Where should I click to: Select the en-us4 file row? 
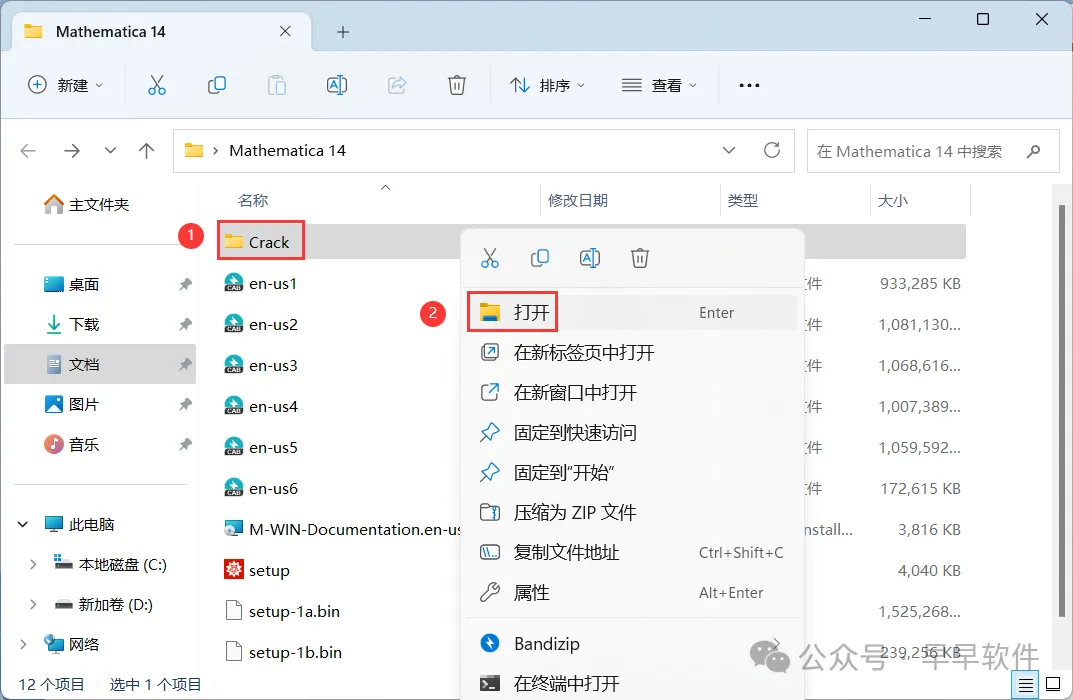[592, 406]
